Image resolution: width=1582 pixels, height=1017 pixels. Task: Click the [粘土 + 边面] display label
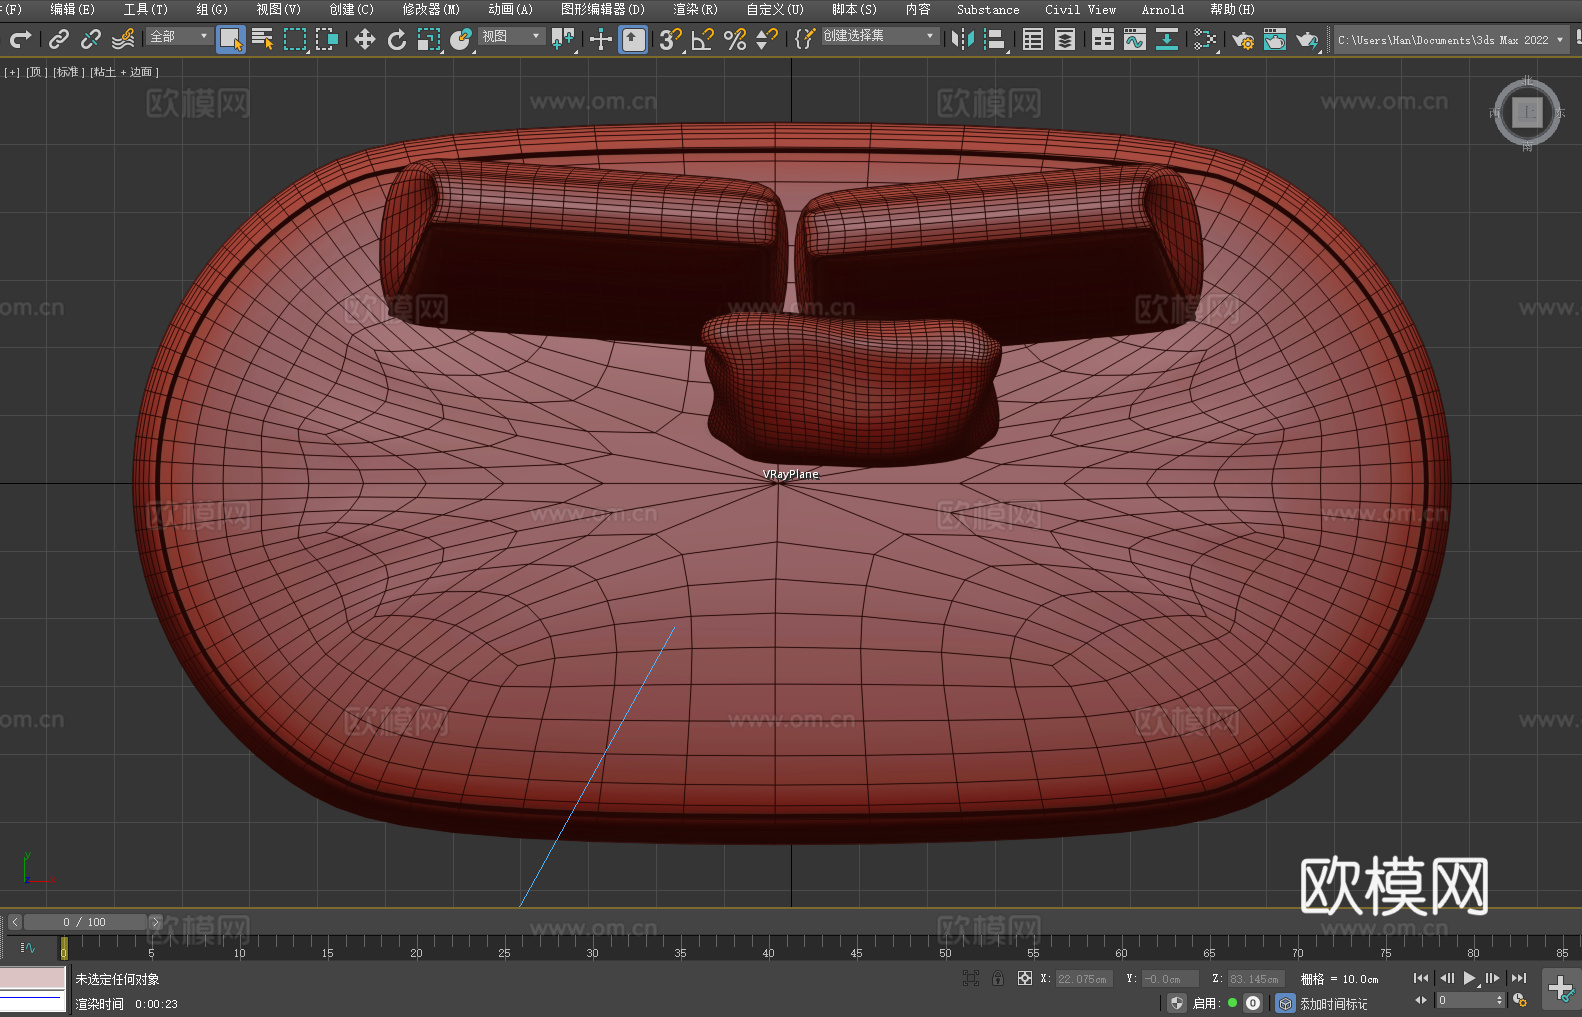click(x=124, y=72)
